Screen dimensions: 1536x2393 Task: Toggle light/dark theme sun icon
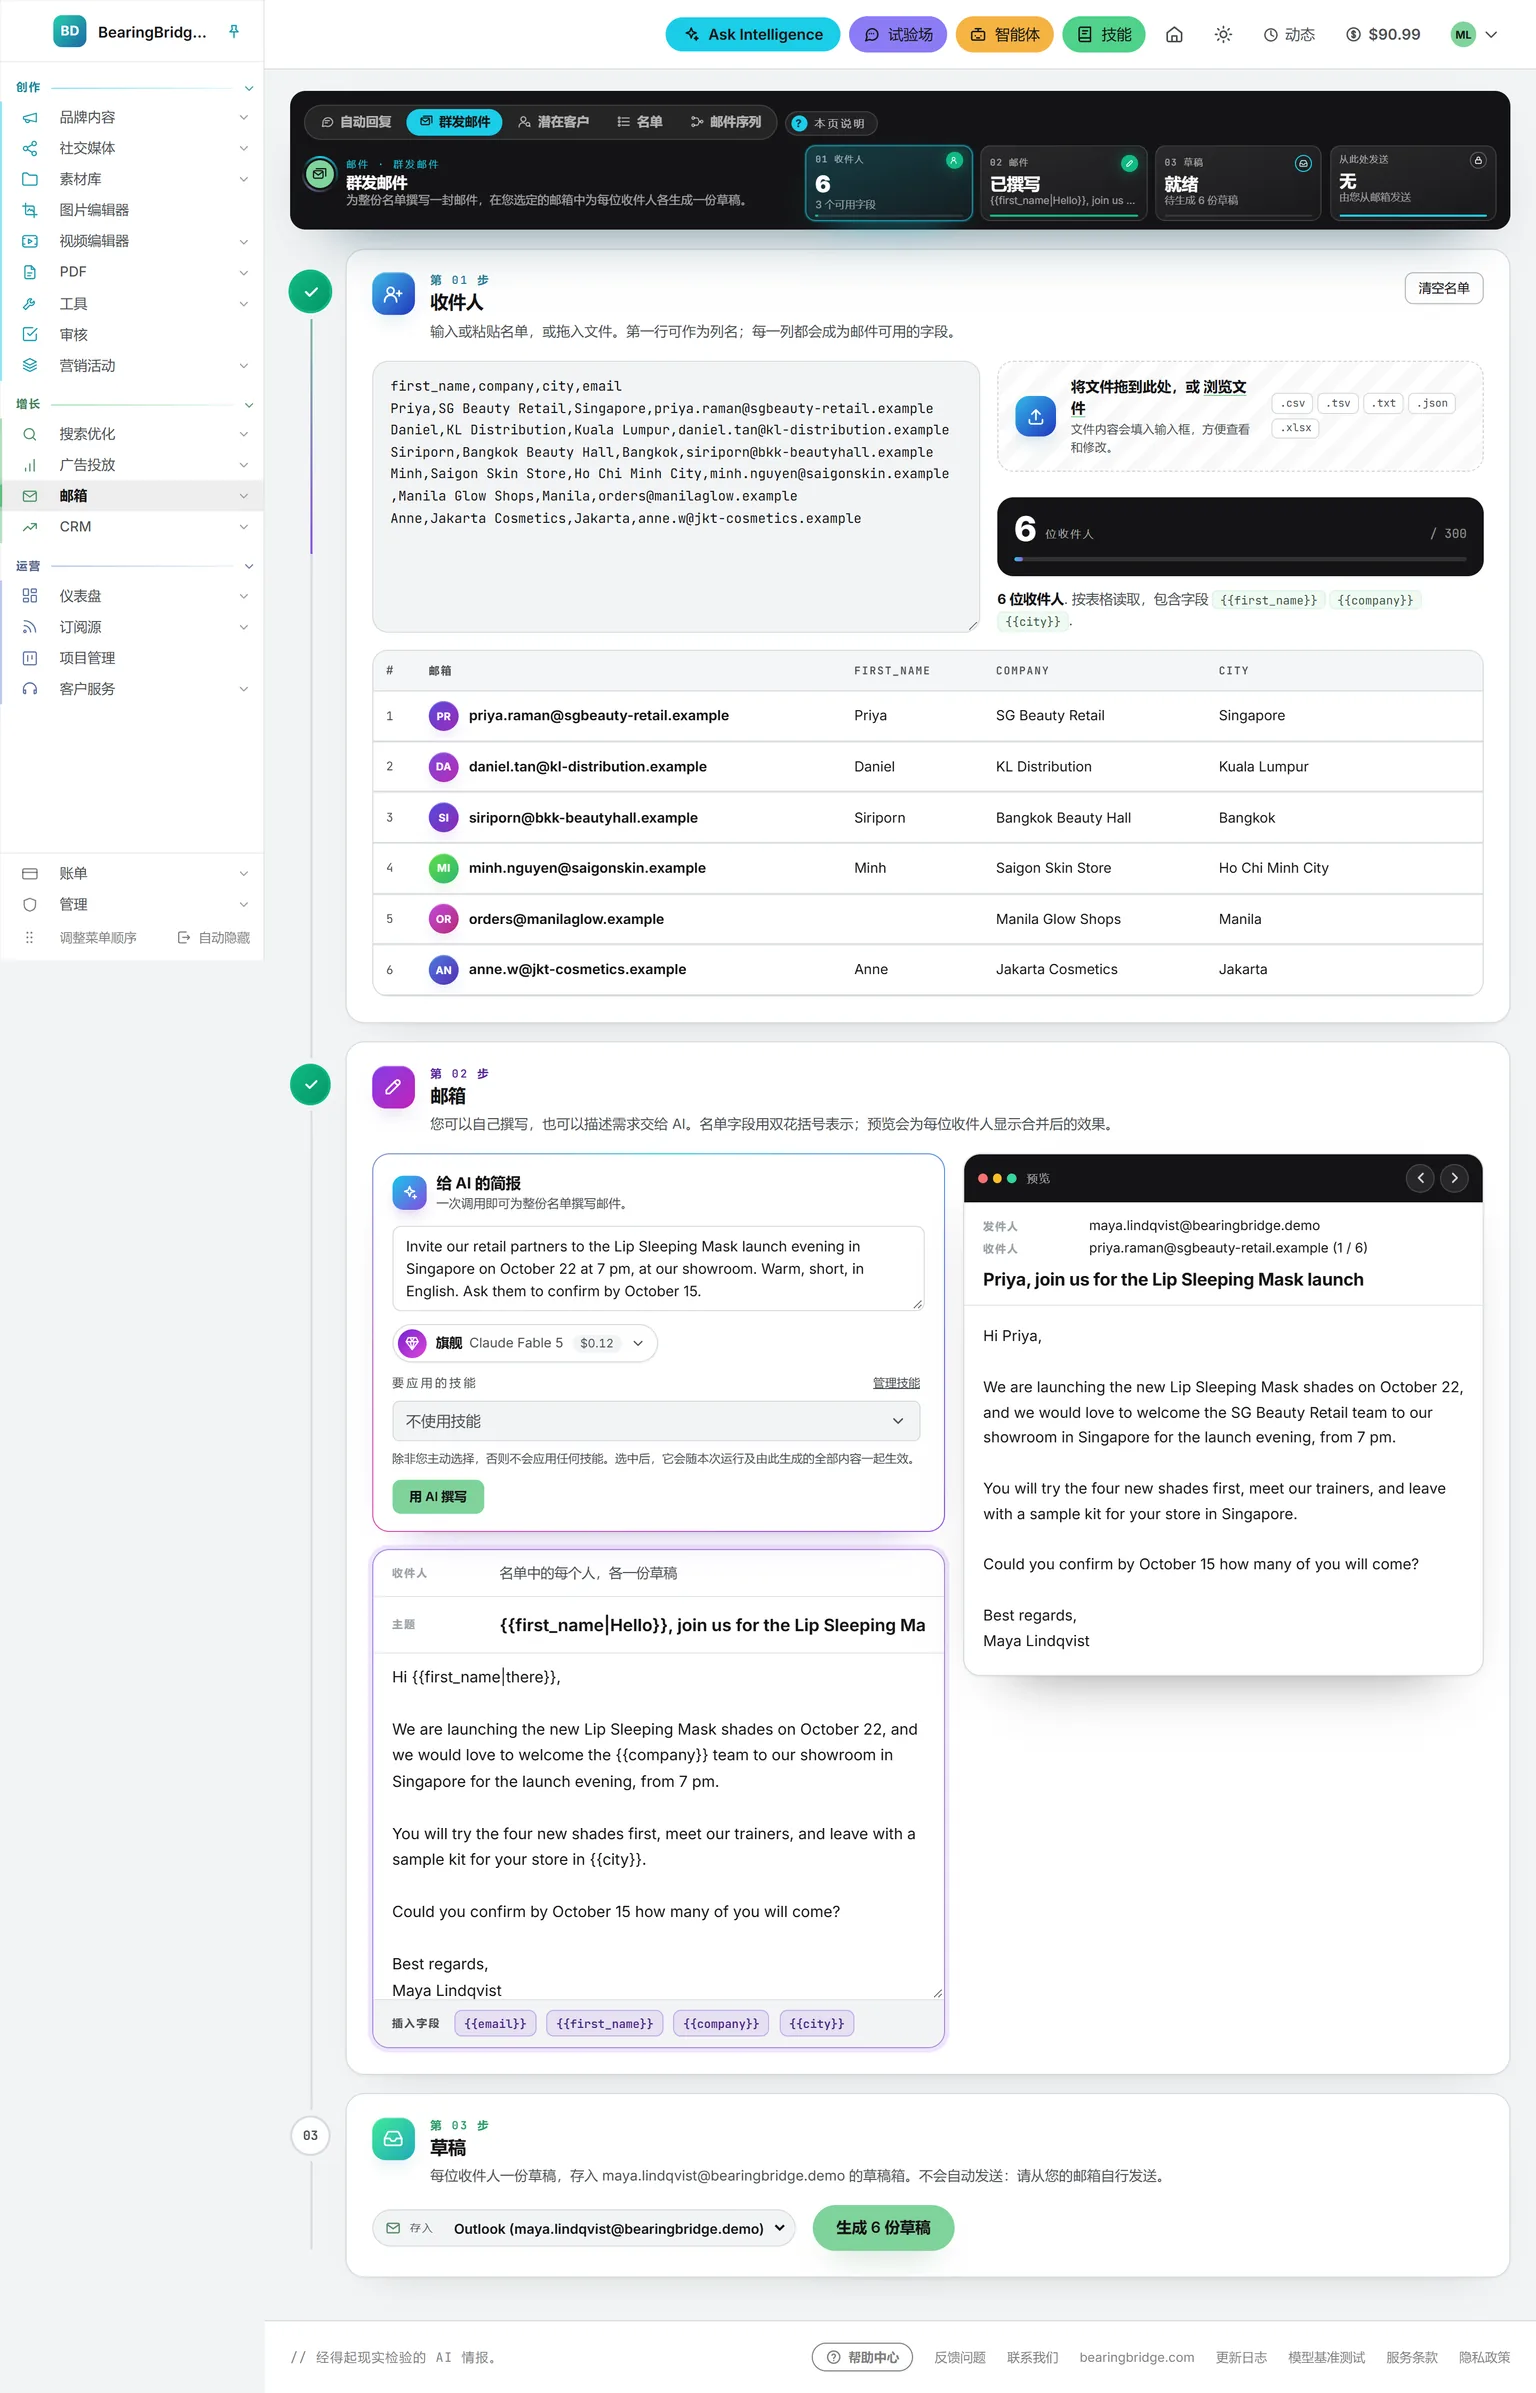click(x=1223, y=35)
